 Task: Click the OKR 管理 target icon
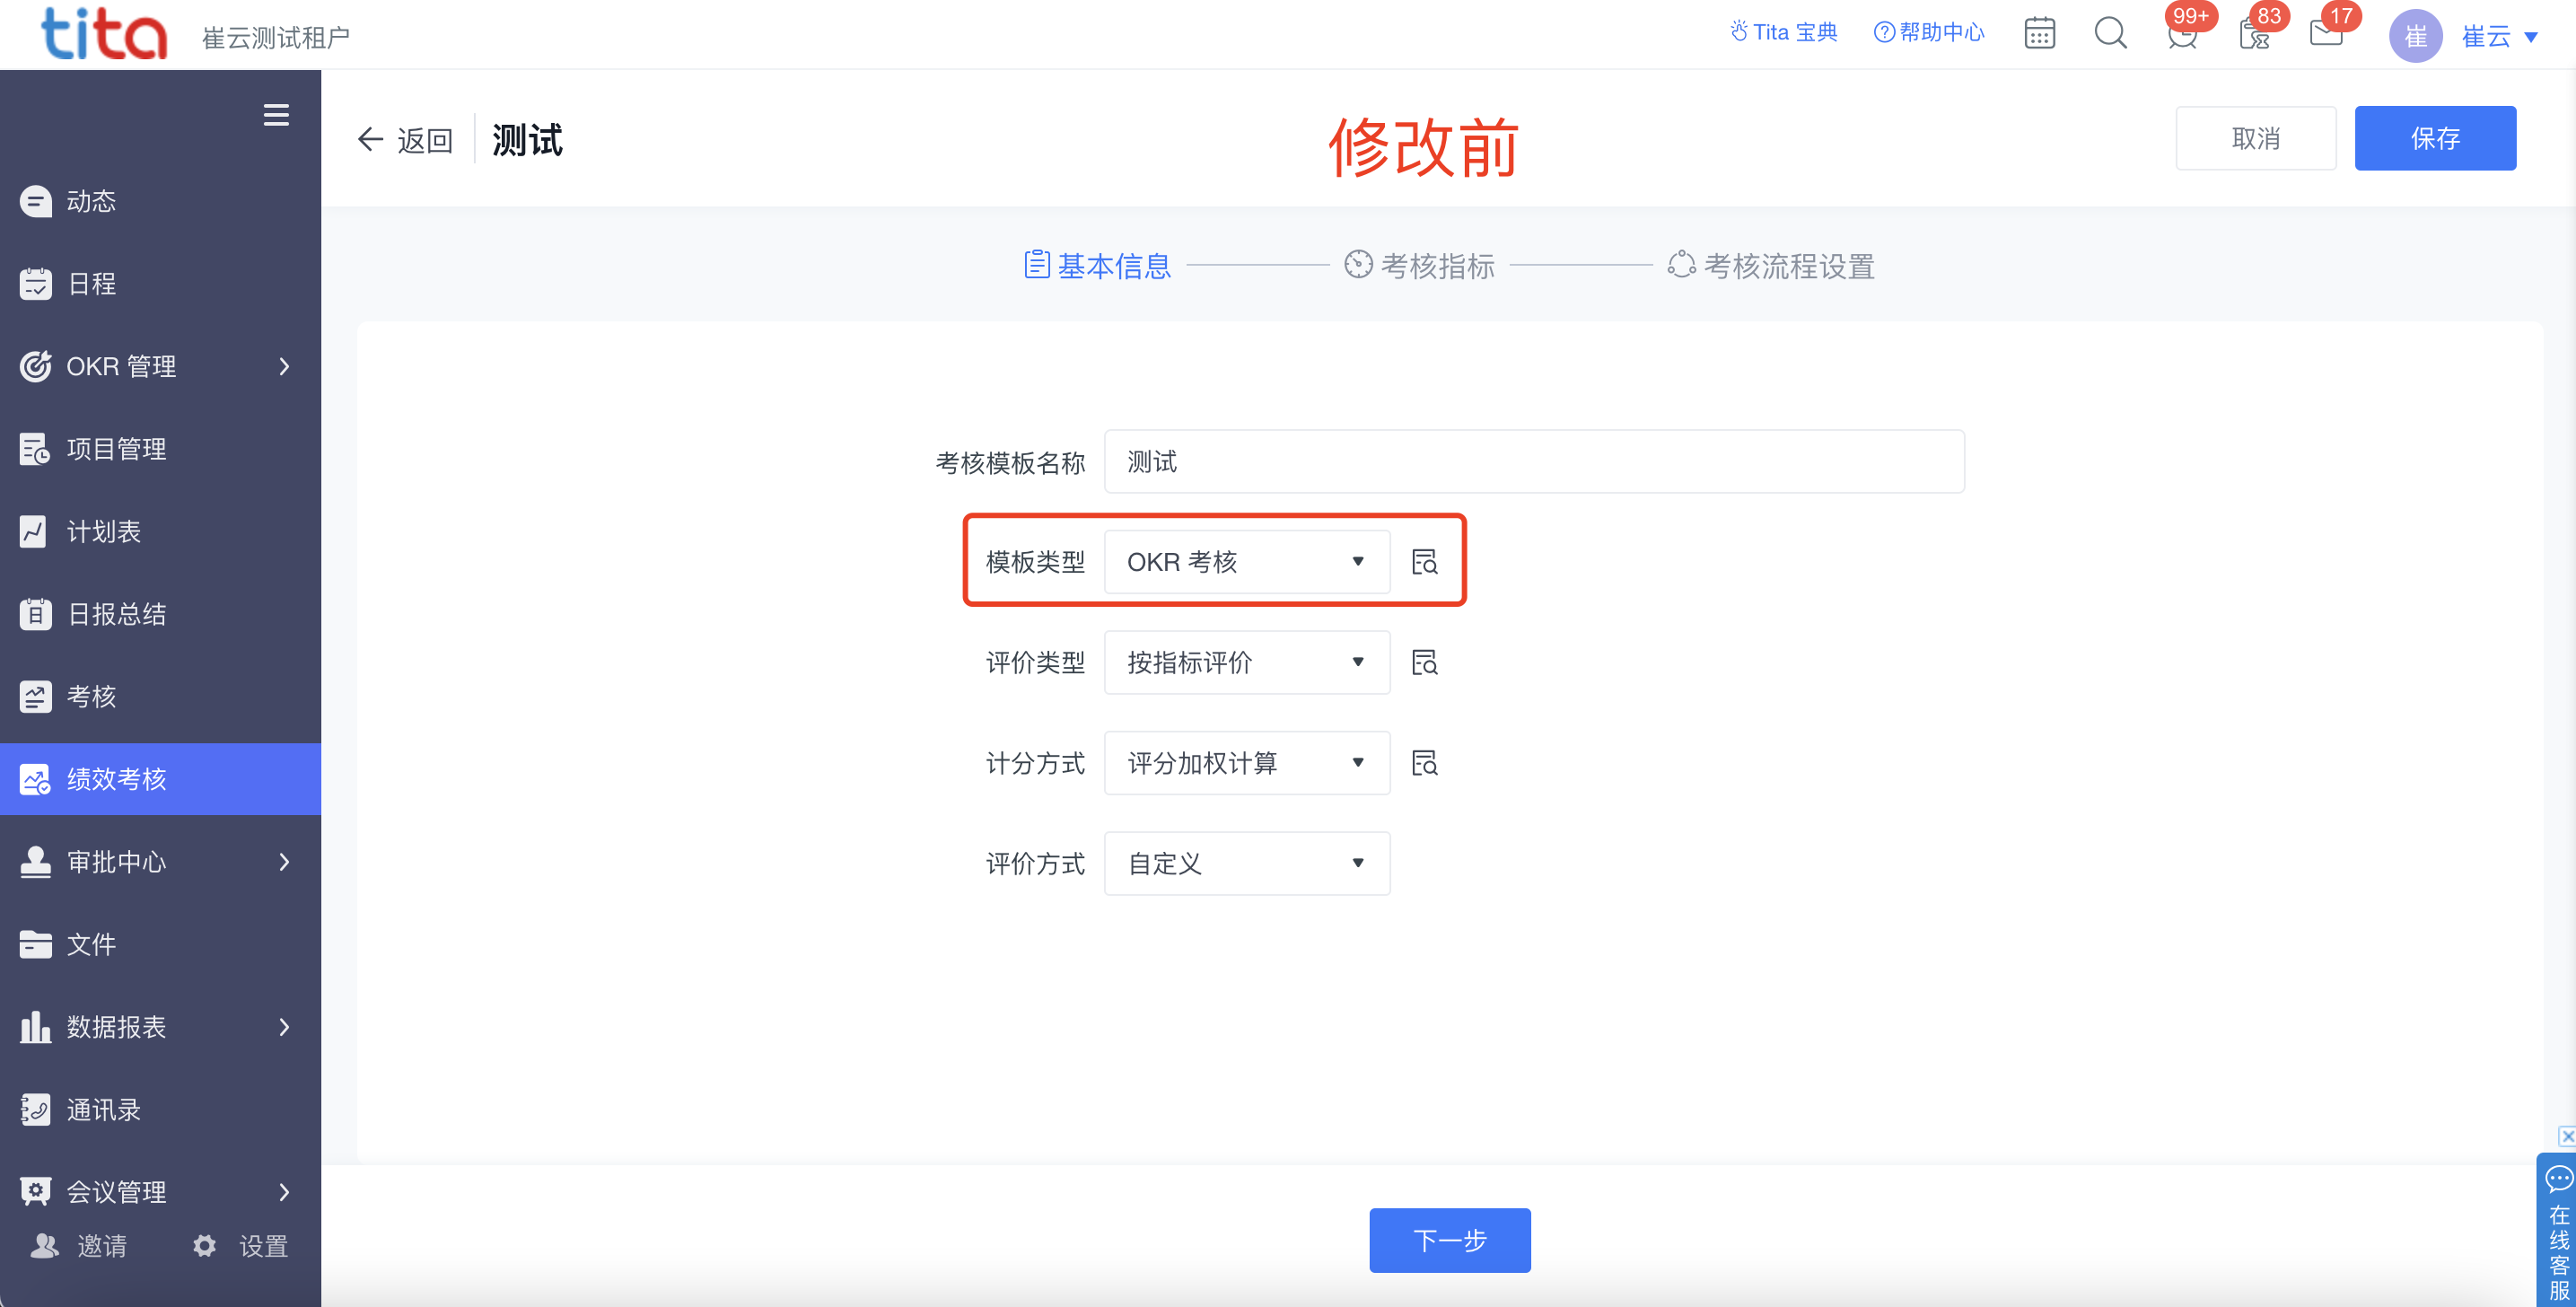point(36,366)
